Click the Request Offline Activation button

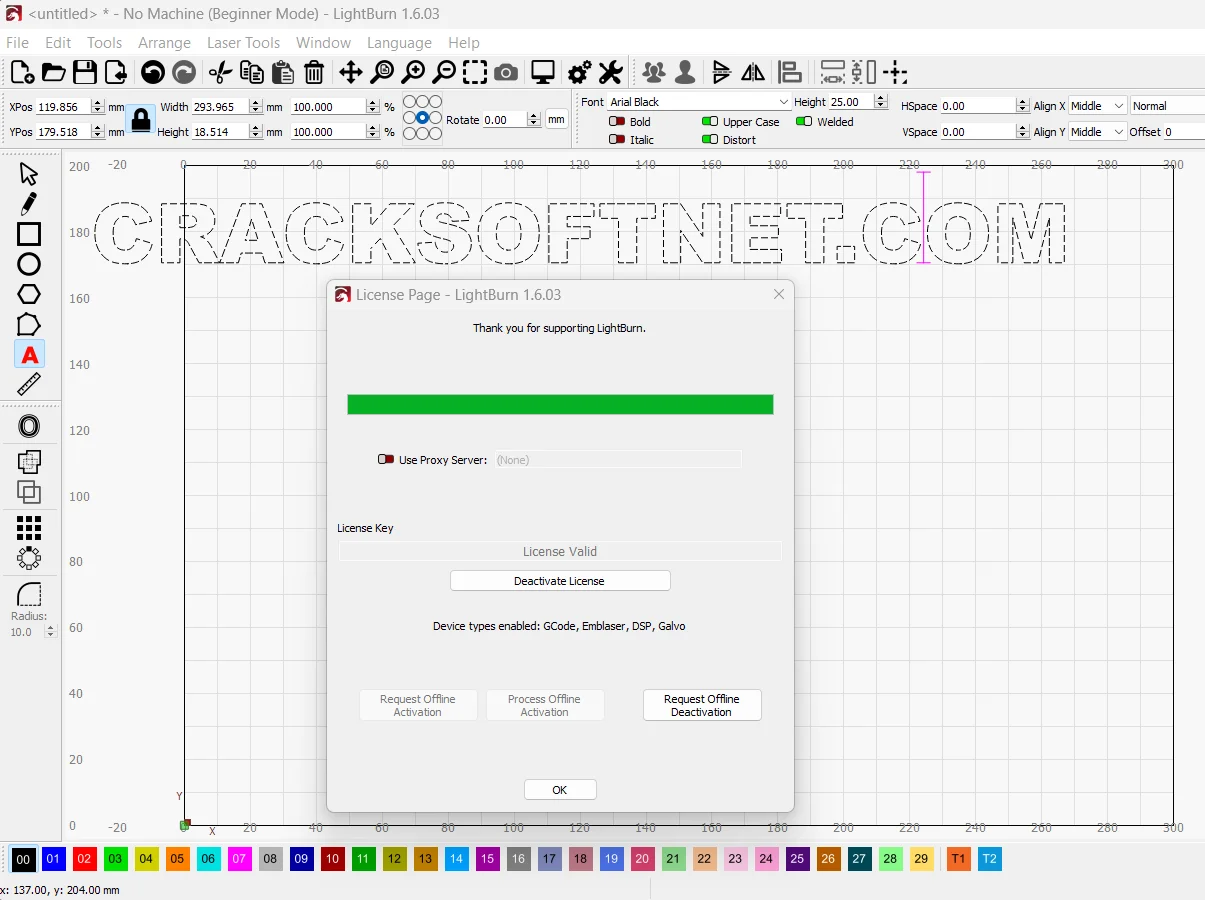[x=418, y=705]
